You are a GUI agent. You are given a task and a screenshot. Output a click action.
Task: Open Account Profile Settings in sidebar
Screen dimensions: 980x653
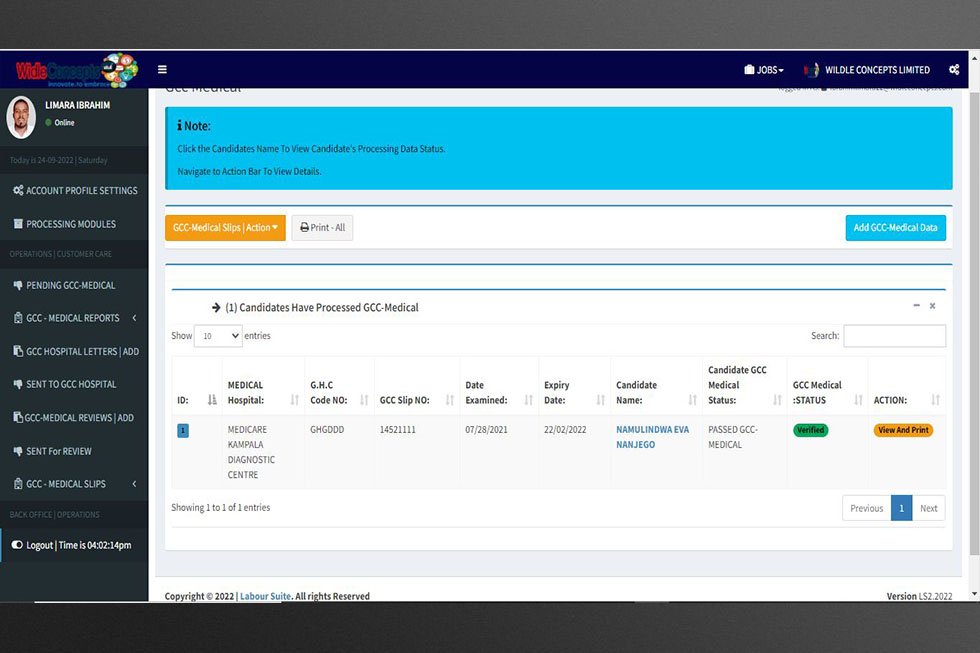point(74,190)
